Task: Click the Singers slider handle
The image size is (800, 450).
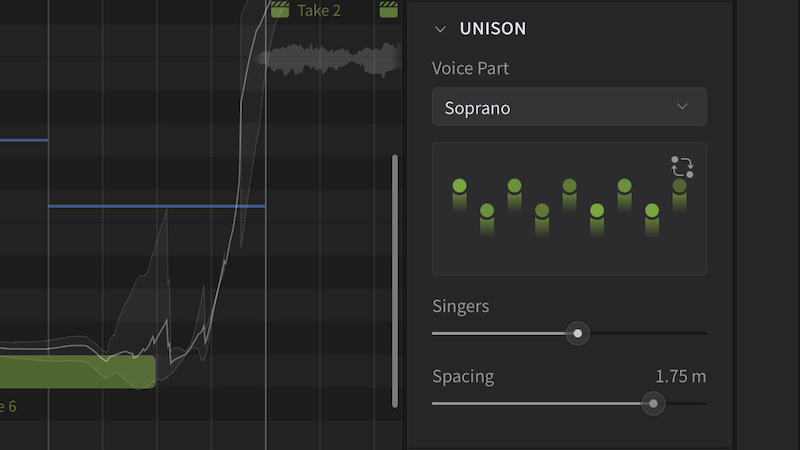Action: (x=577, y=333)
